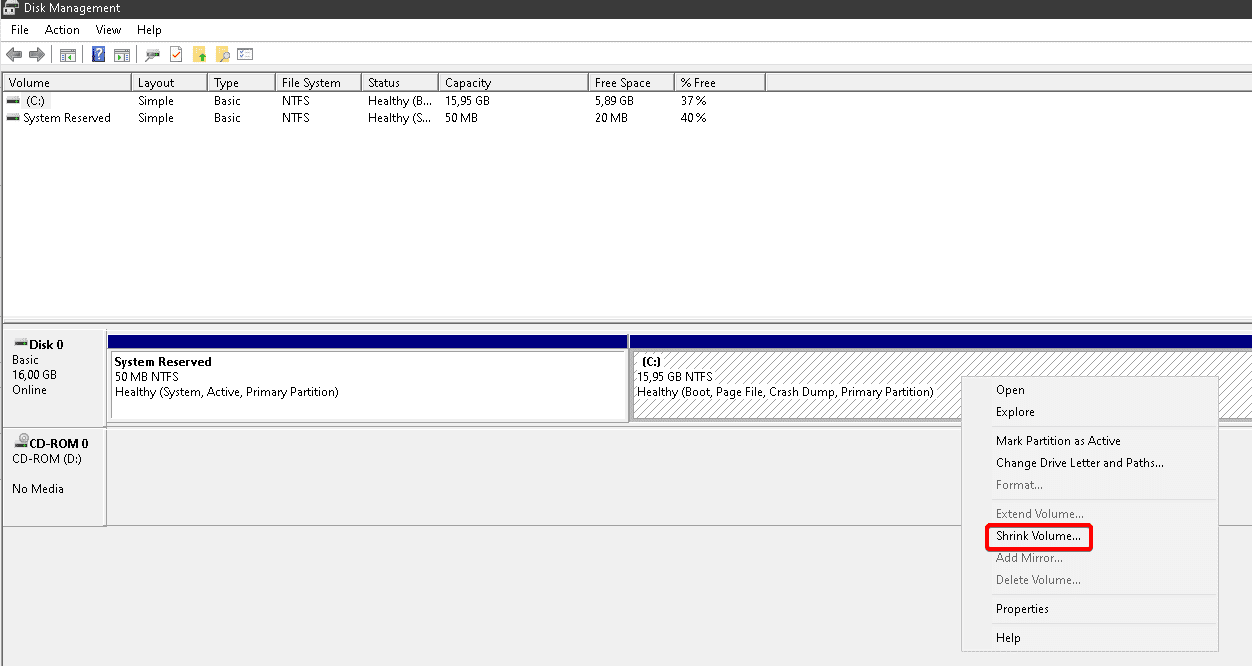Click the magnifier search toolbar icon

[223, 54]
